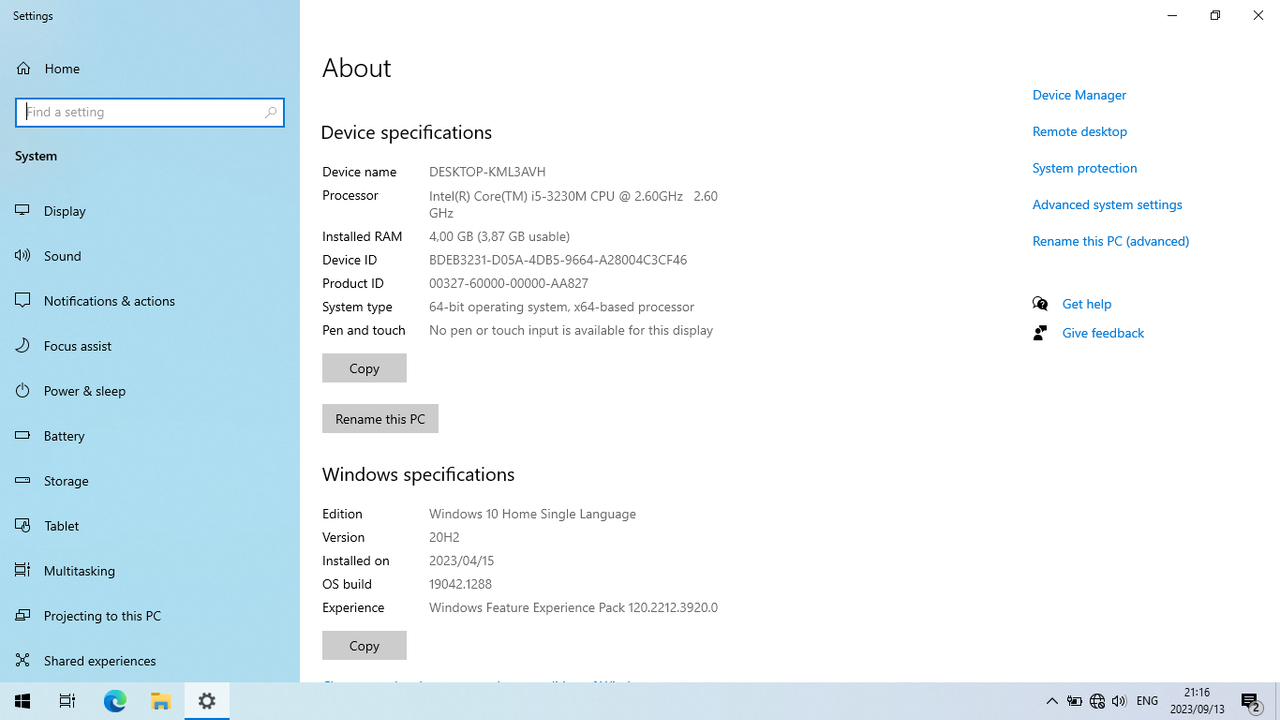
Task: Open Device Manager link
Action: pyautogui.click(x=1079, y=94)
